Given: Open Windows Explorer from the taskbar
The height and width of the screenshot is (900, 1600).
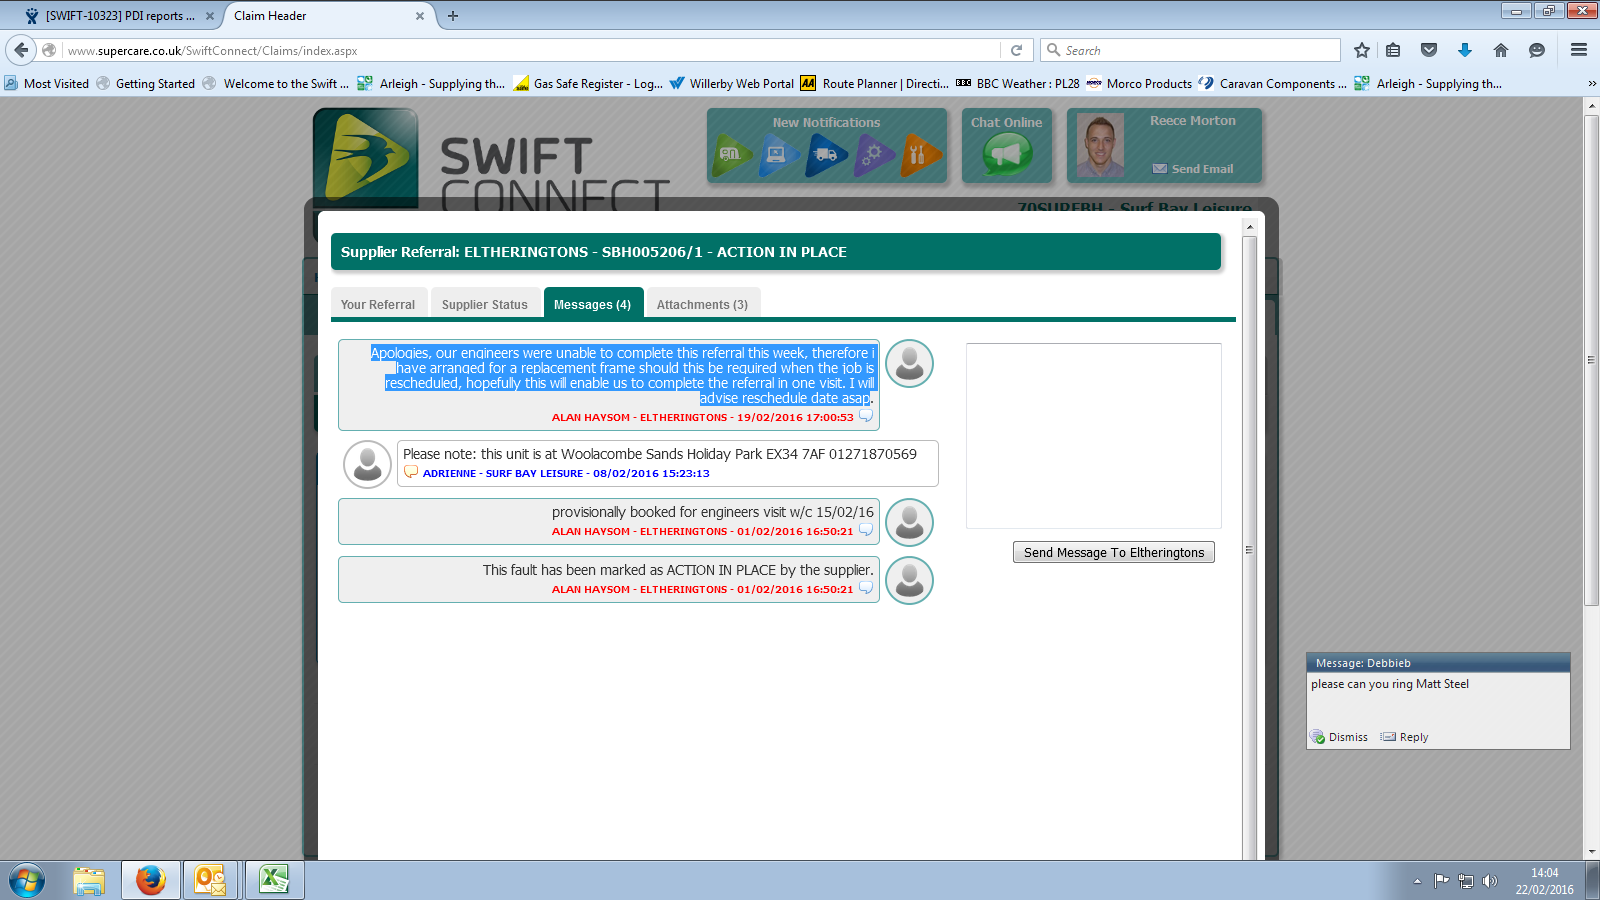Looking at the screenshot, I should point(89,880).
